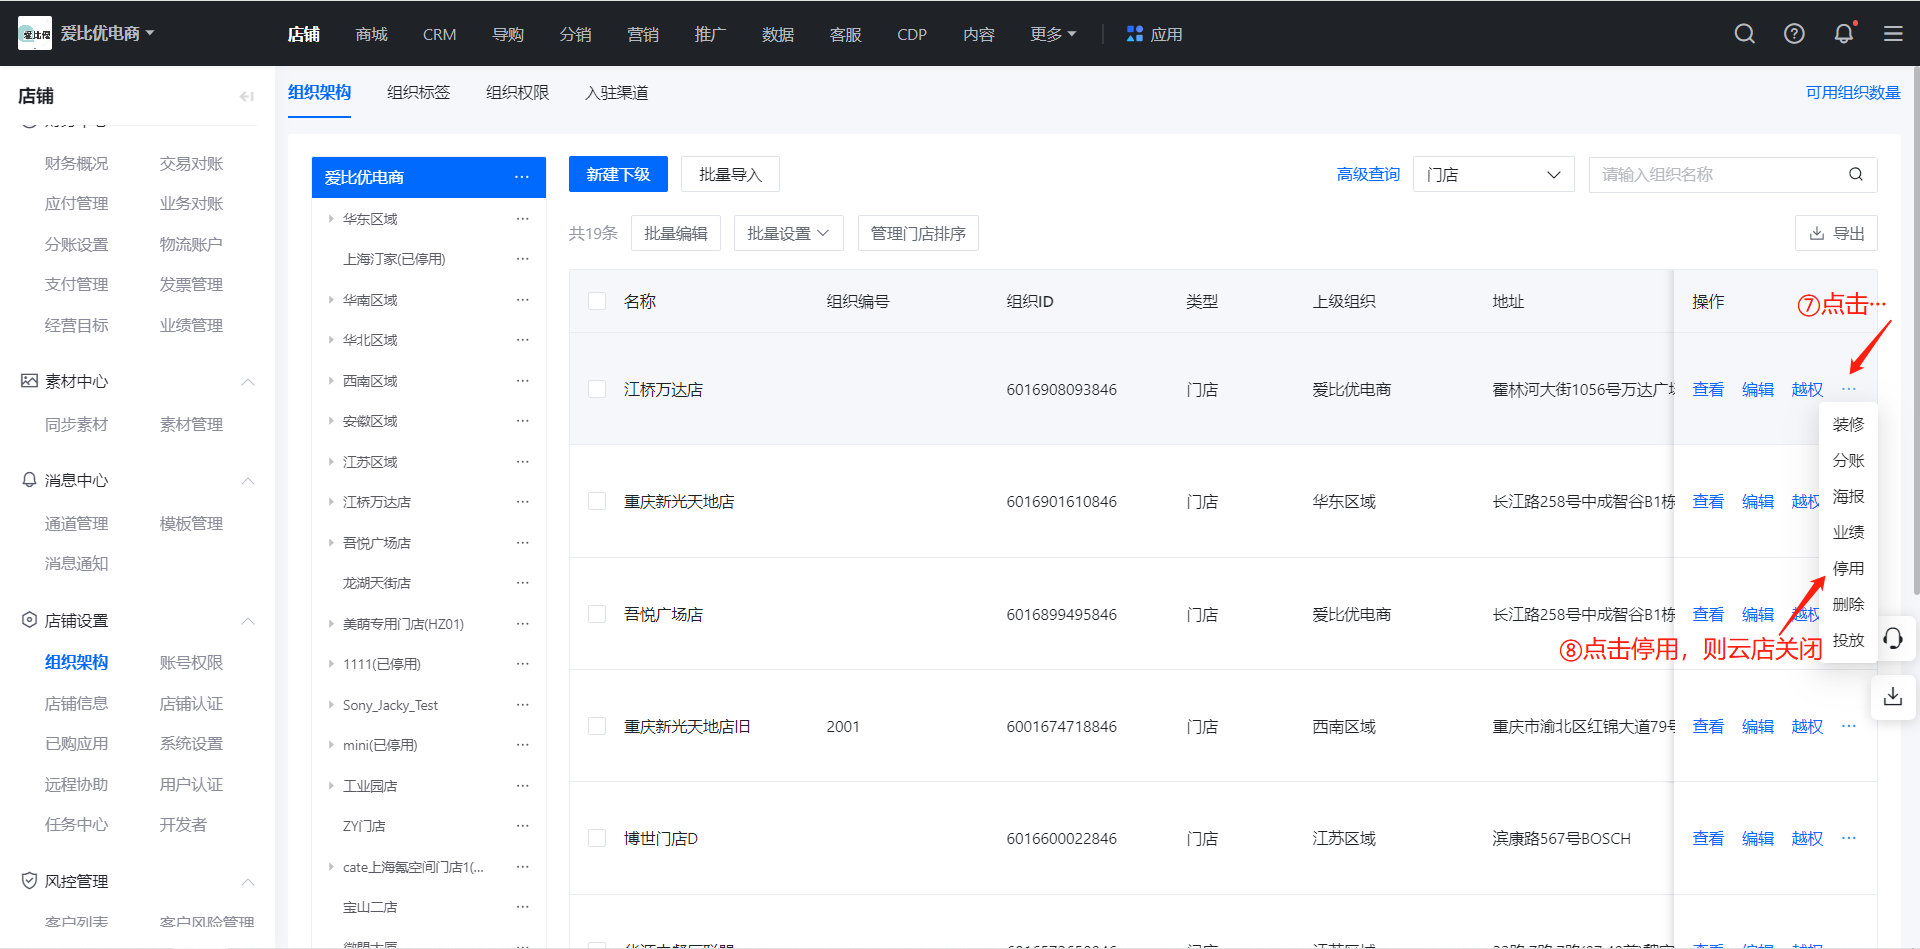Screen dimensions: 1920x949
Task: Switch to the 组织标签 tab
Action: coord(418,92)
